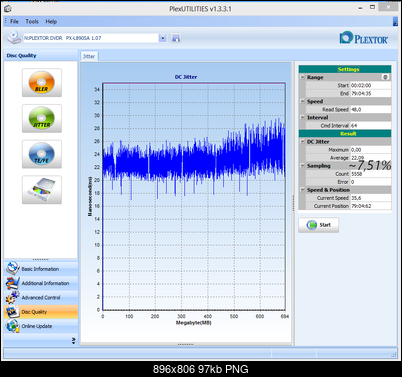
Task: Edit the Read Speed value 48,0
Action: point(370,109)
